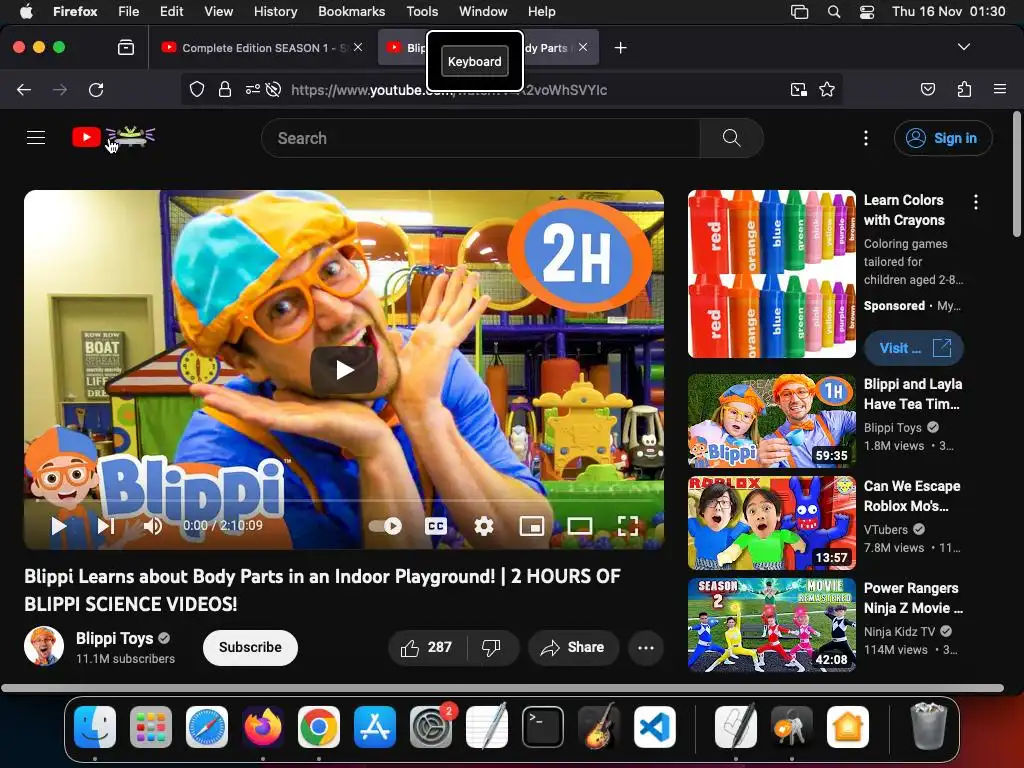Subscribe to Blippi Toys

(x=250, y=647)
